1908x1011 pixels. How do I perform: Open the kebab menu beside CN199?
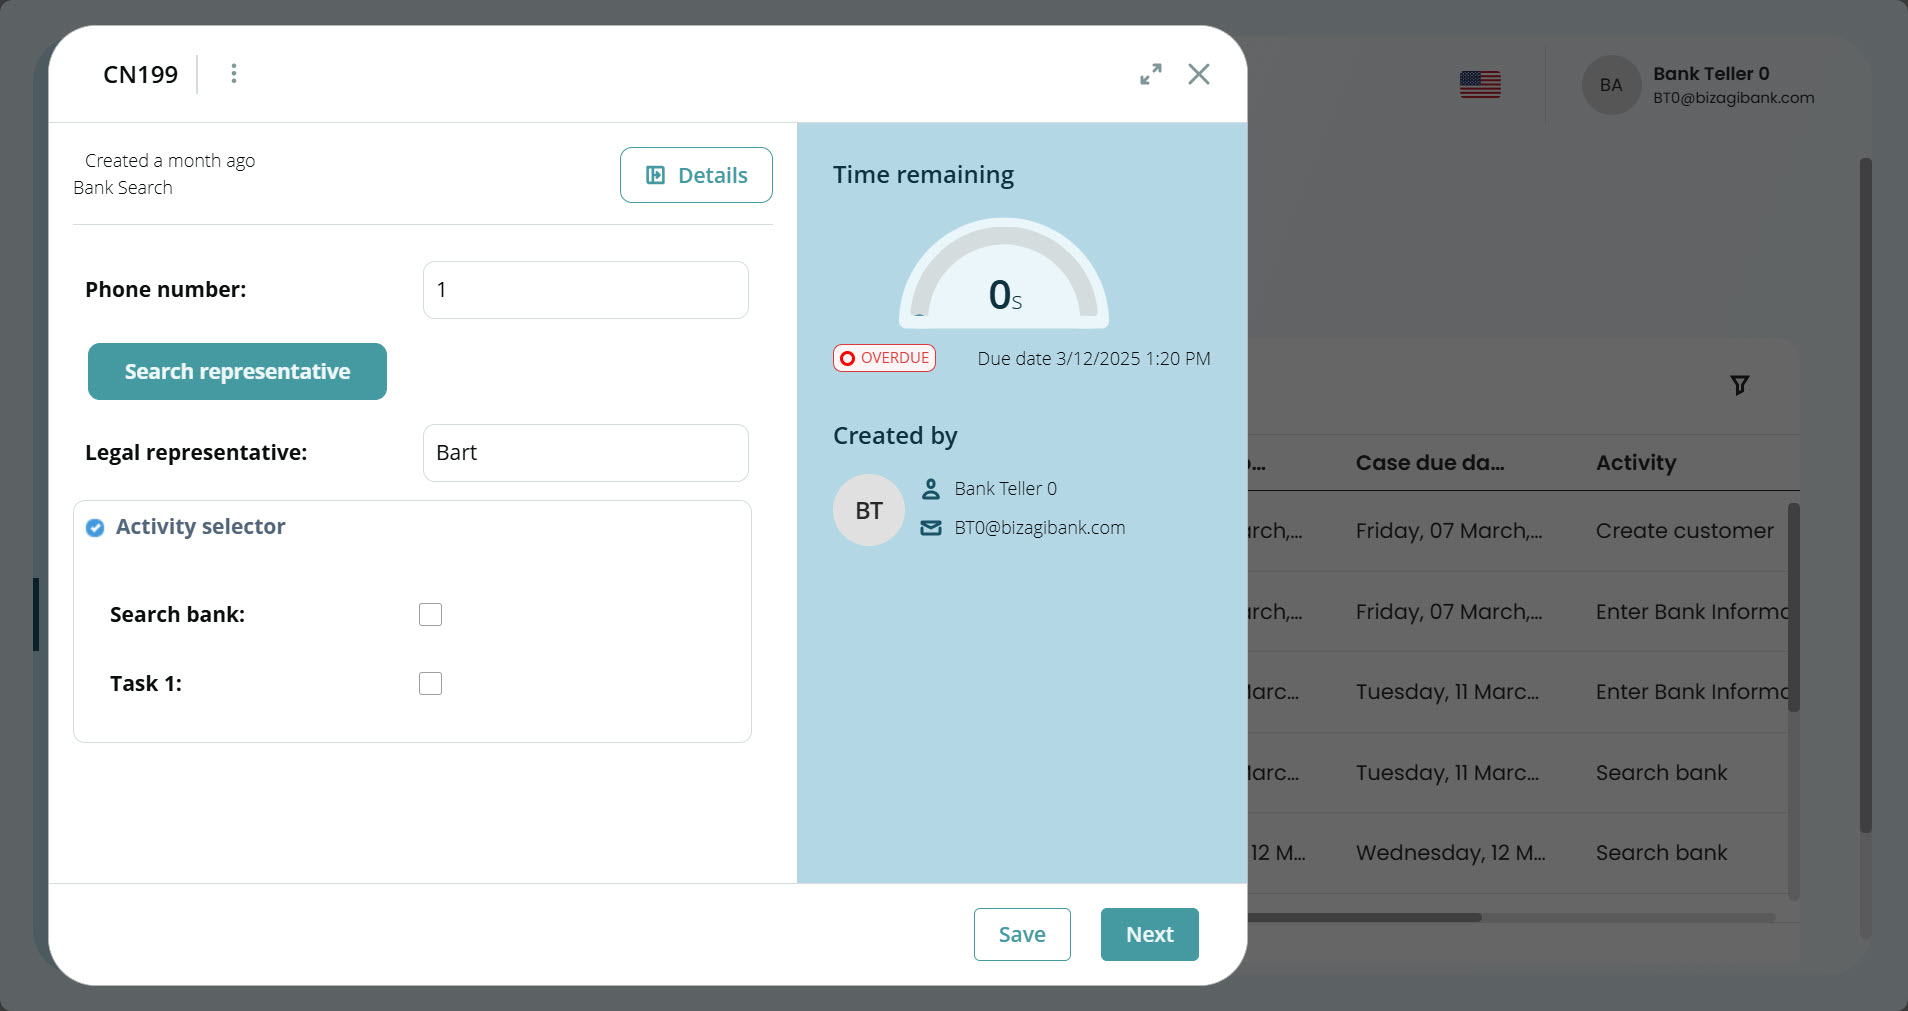[x=234, y=73]
